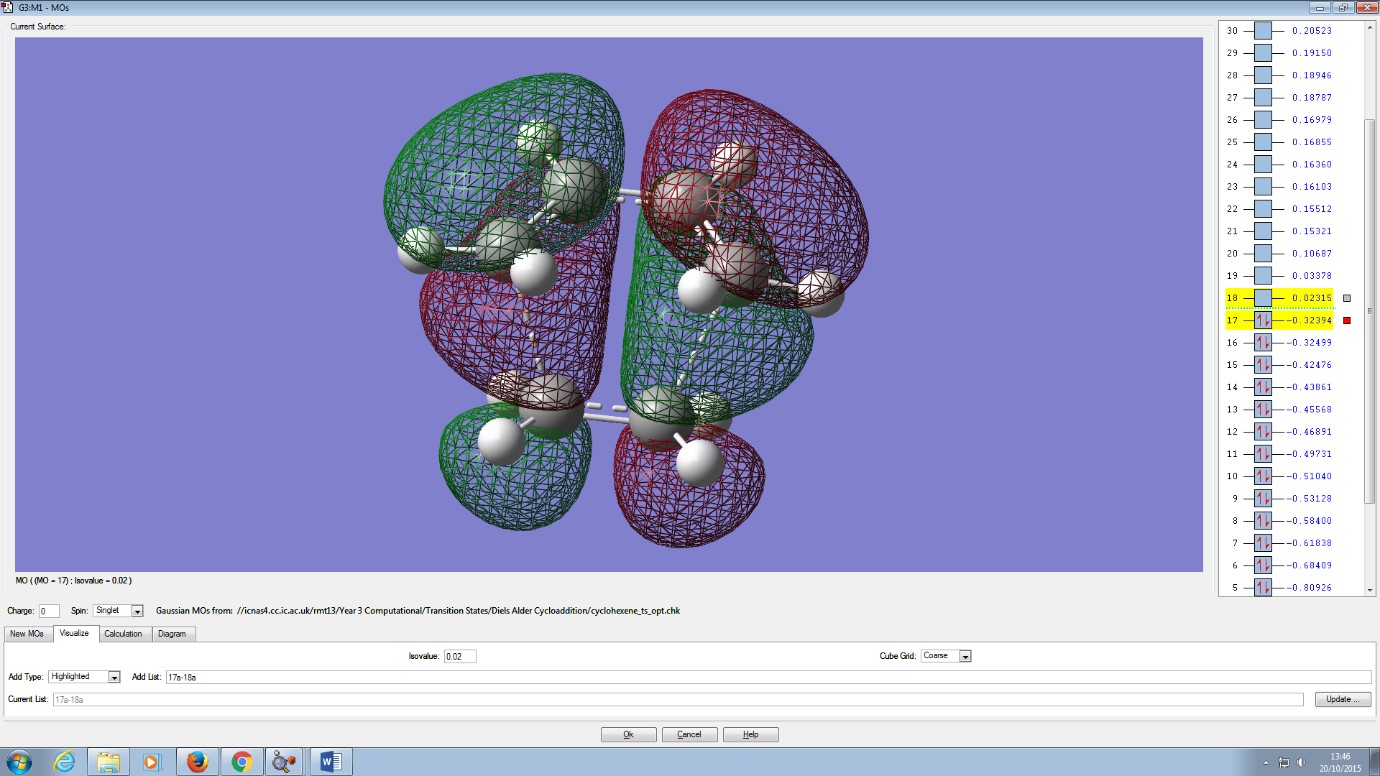Open the Cube Grid Coarse dropdown
Image resolution: width=1380 pixels, height=776 pixels.
click(x=946, y=656)
